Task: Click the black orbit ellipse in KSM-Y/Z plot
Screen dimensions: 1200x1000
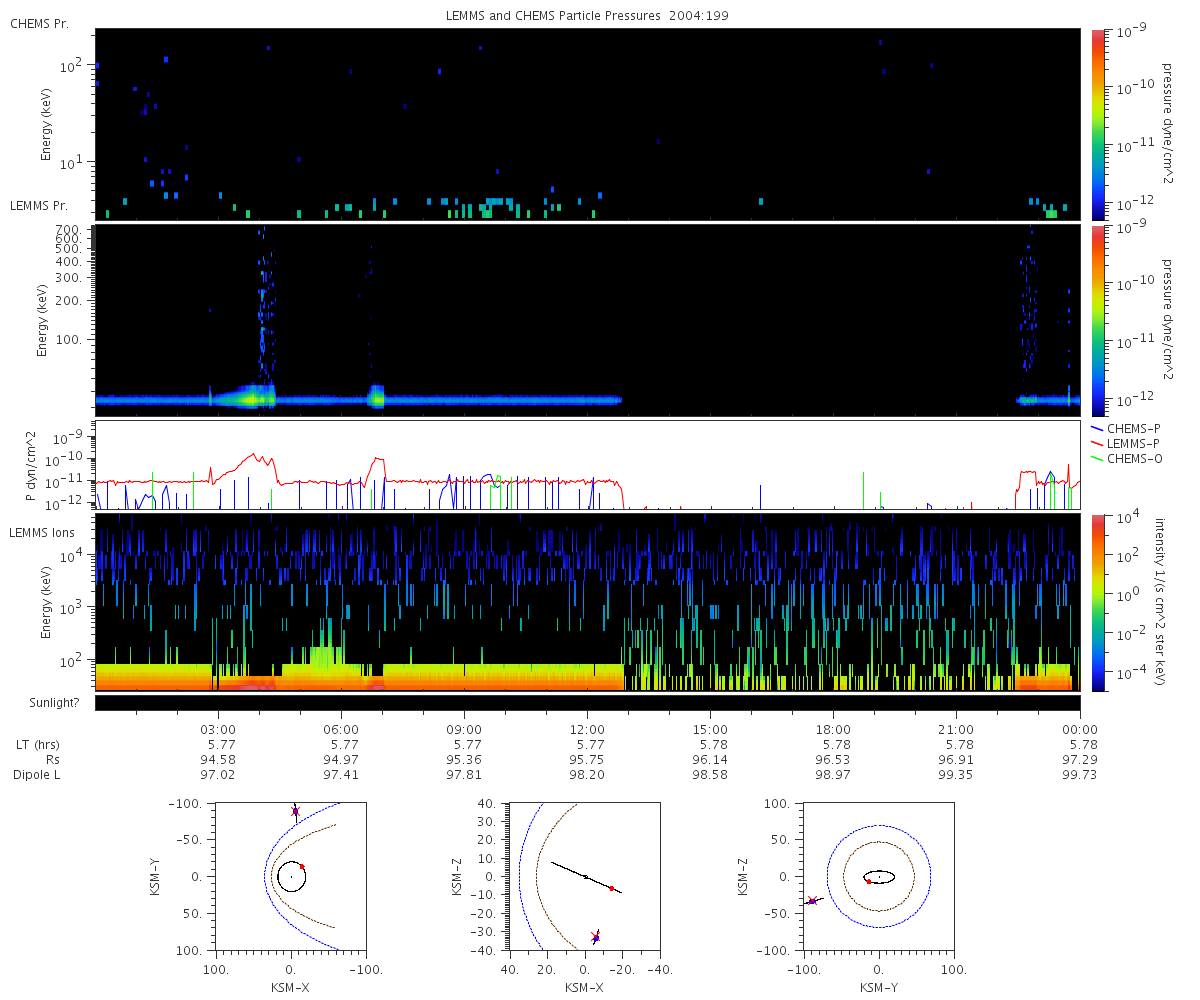Action: [x=879, y=877]
